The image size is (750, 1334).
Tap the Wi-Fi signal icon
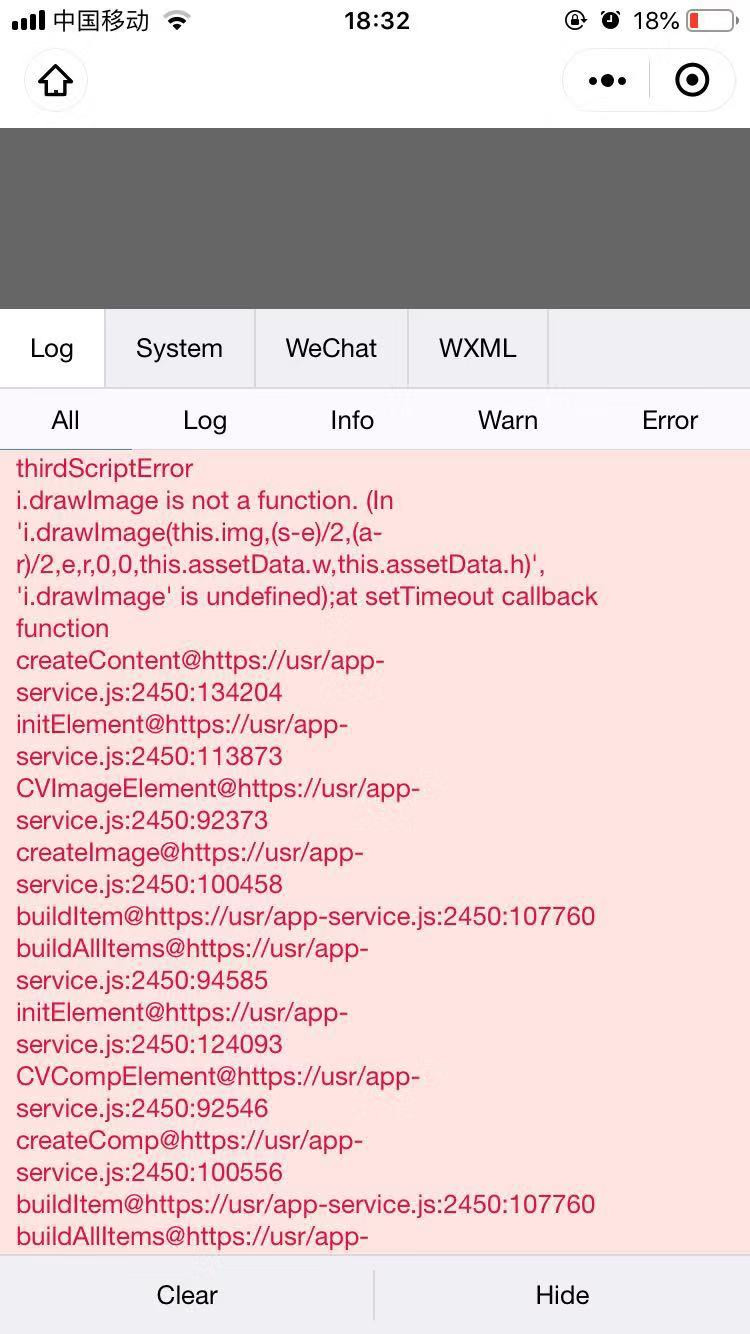pos(178,20)
